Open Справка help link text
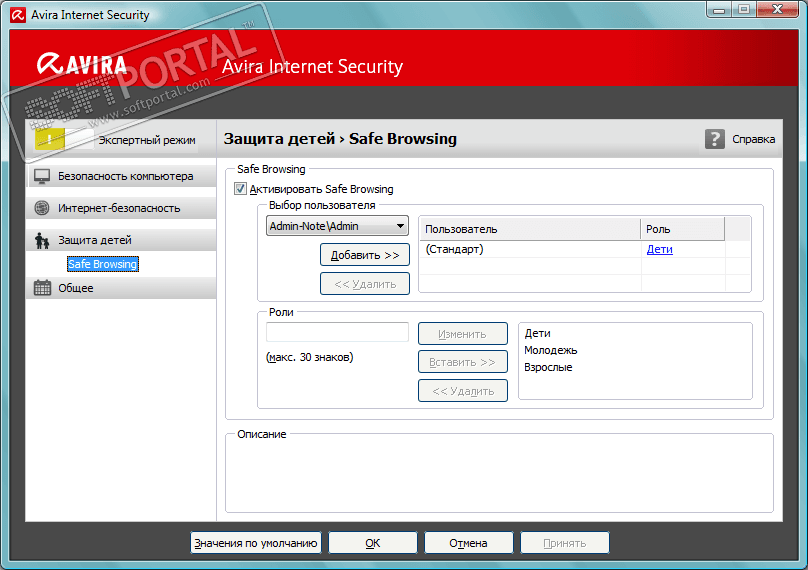This screenshot has height=570, width=808. pyautogui.click(x=753, y=139)
